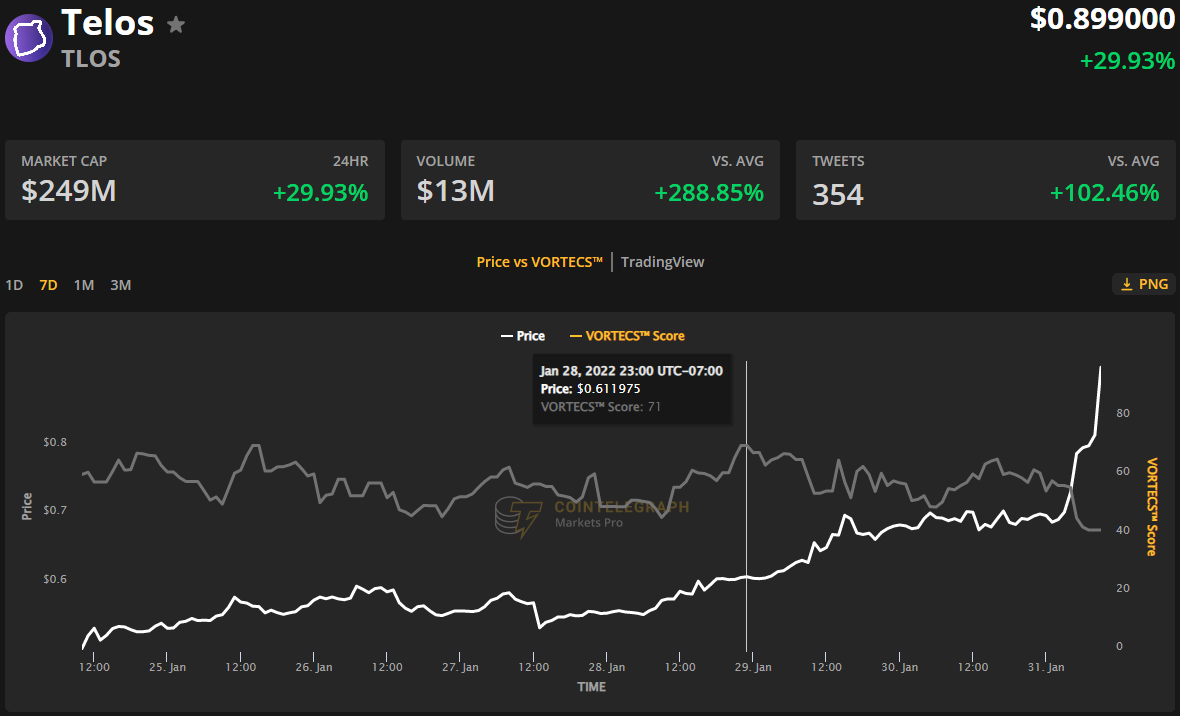This screenshot has width=1180, height=716.
Task: Click the Telos purple logo icon
Action: [30, 38]
